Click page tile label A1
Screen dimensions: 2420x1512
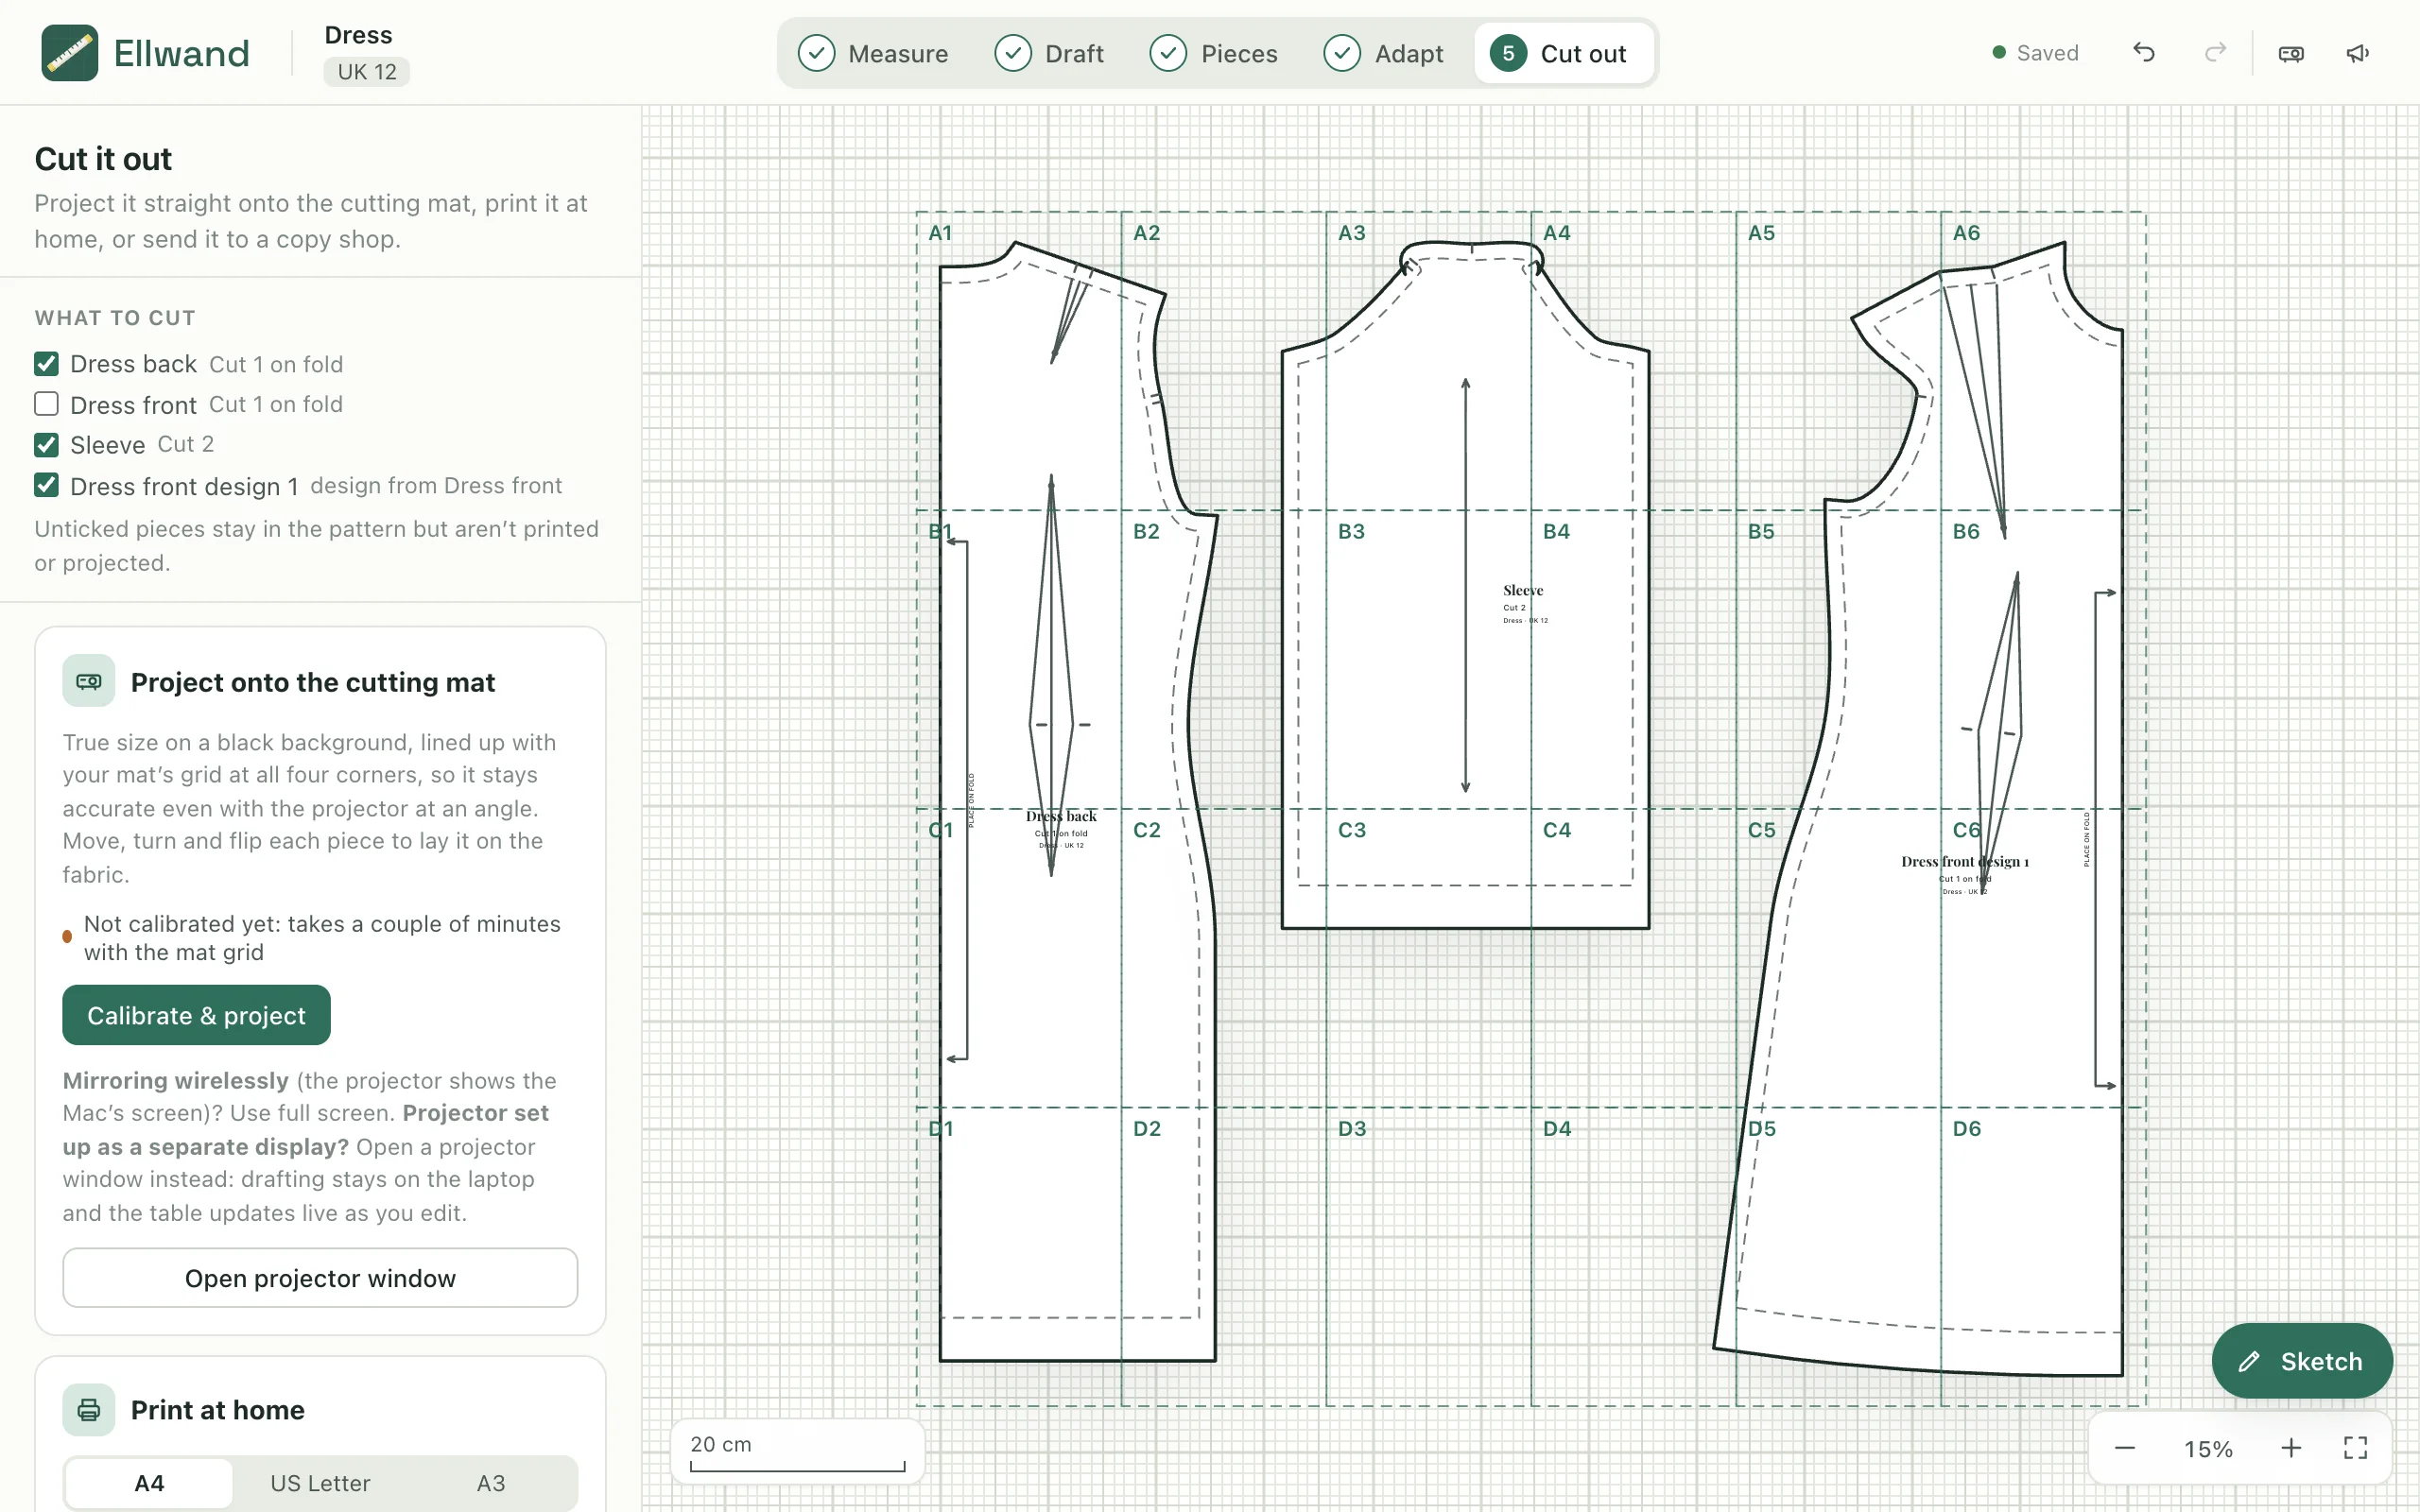pos(940,233)
